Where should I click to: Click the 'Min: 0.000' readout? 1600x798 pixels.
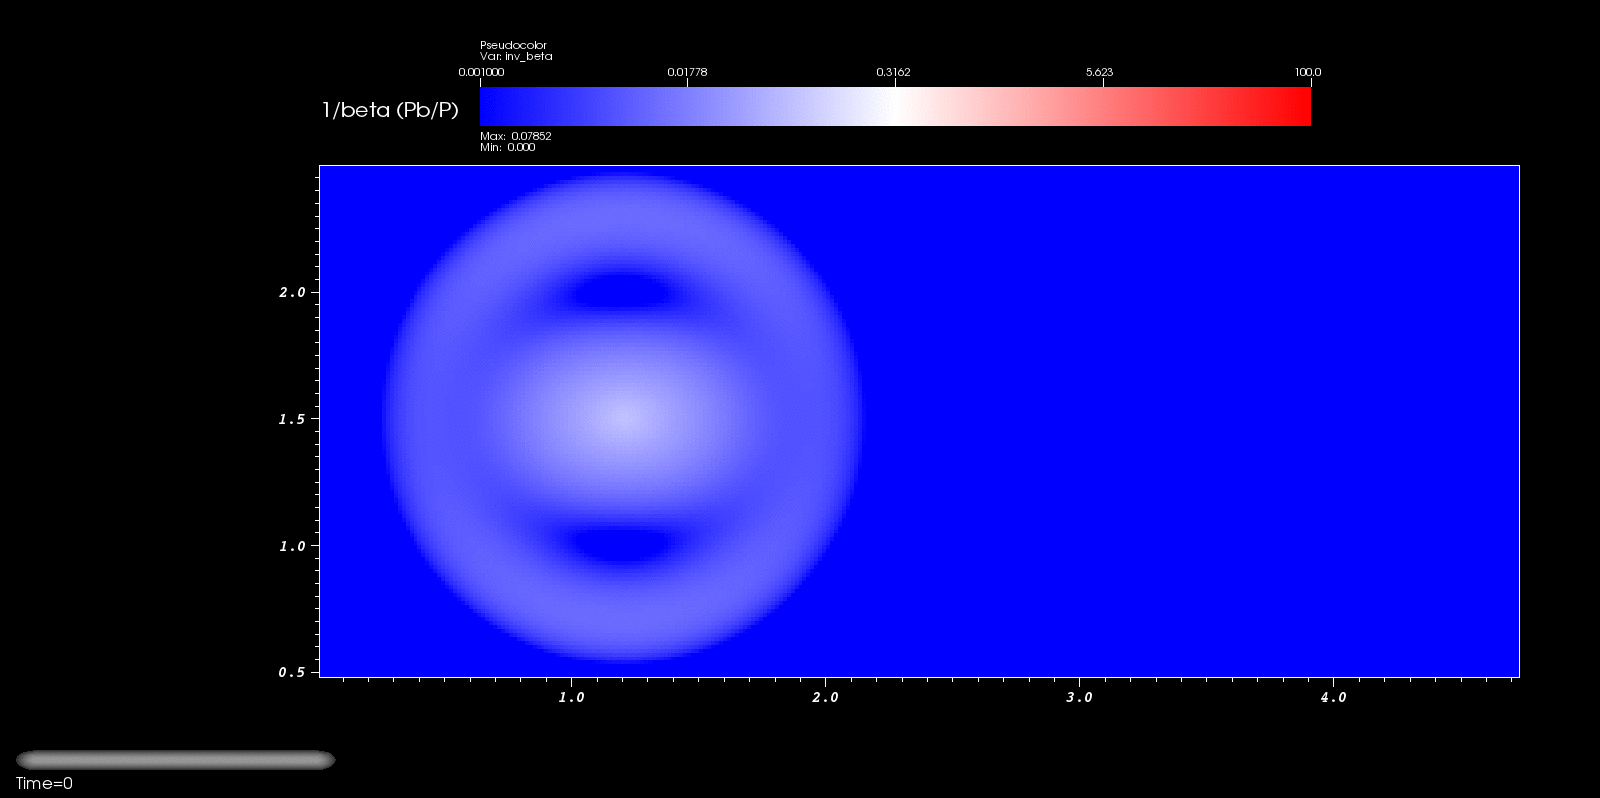click(x=507, y=147)
